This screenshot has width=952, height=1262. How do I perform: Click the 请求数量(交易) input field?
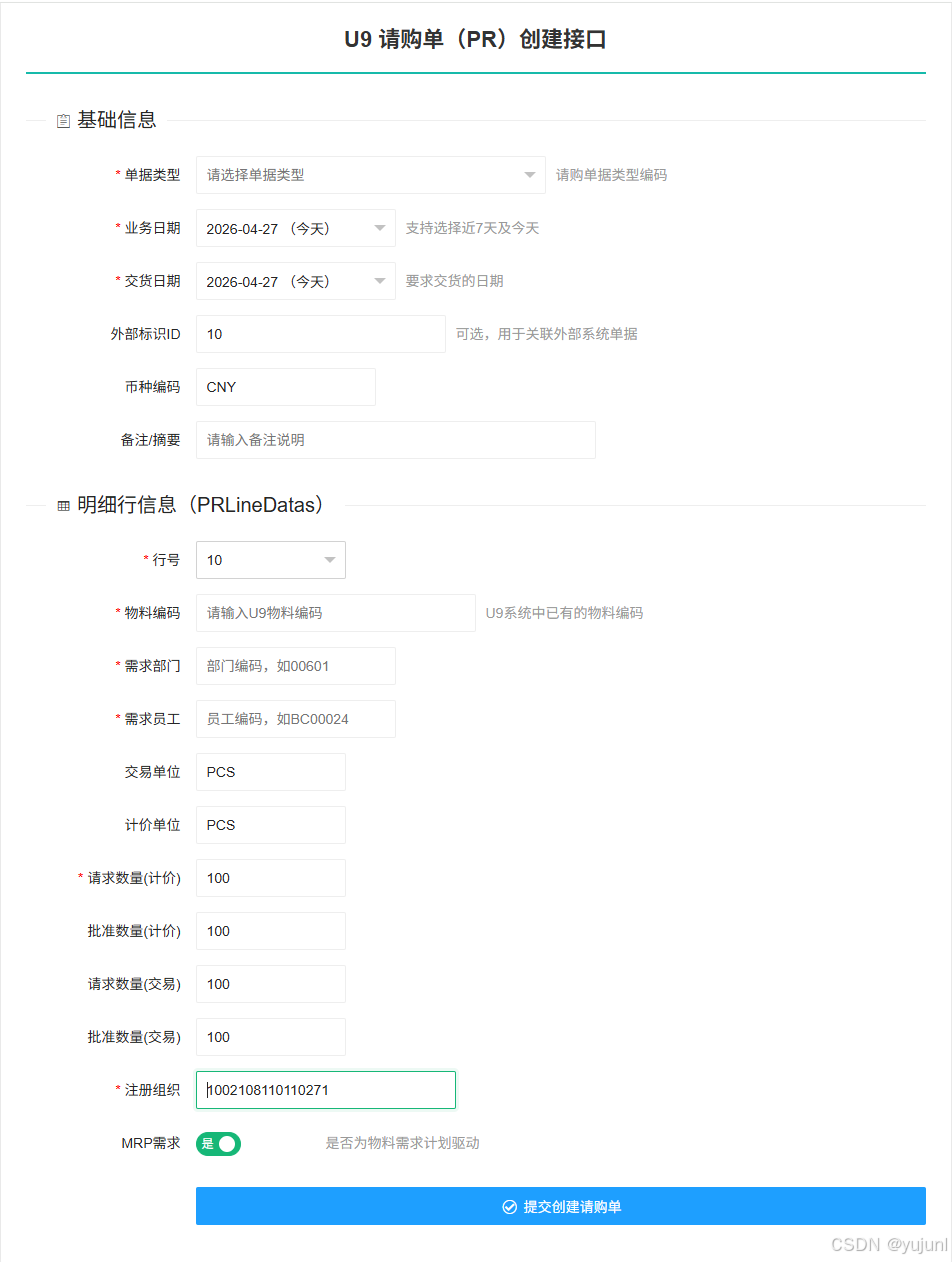tap(271, 984)
